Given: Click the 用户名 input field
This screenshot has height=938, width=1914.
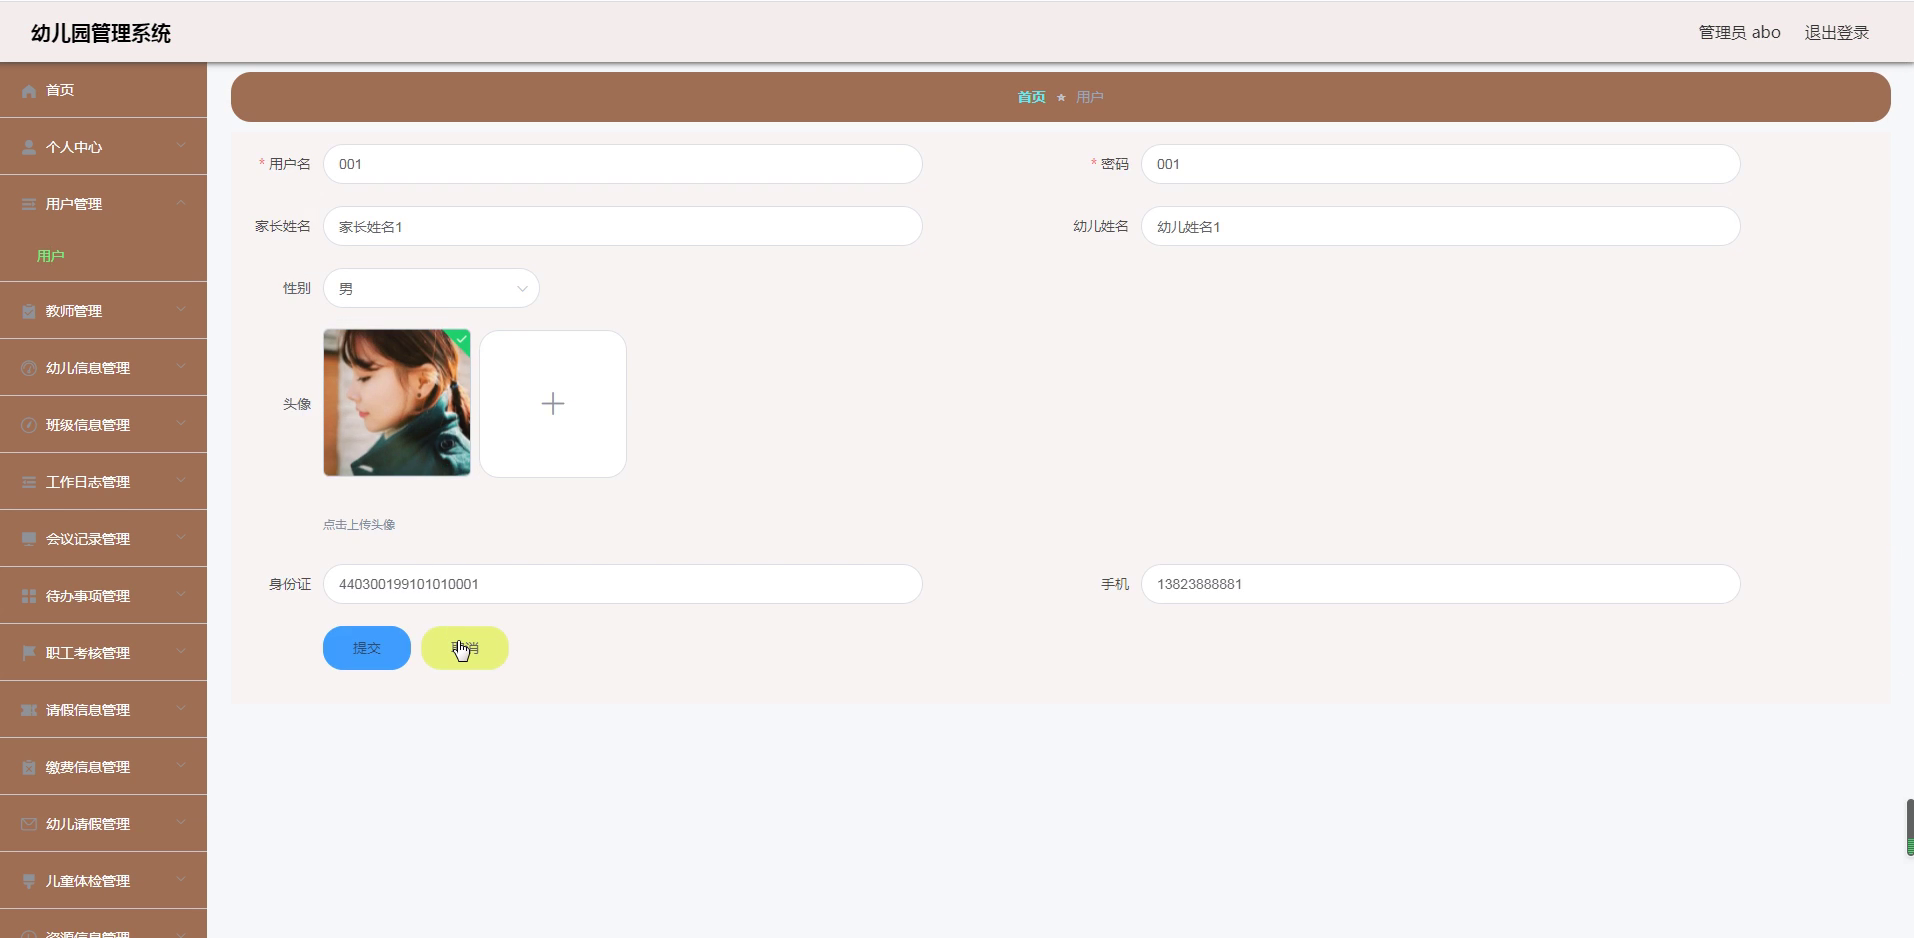Looking at the screenshot, I should pos(622,164).
